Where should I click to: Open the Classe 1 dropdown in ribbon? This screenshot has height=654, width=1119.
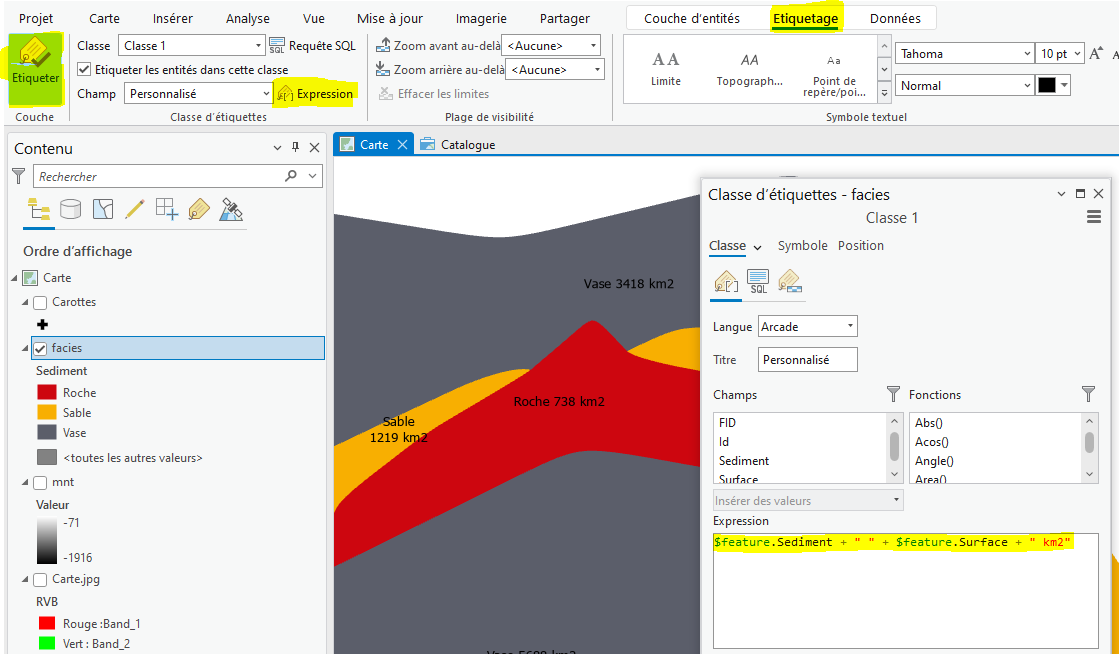258,46
